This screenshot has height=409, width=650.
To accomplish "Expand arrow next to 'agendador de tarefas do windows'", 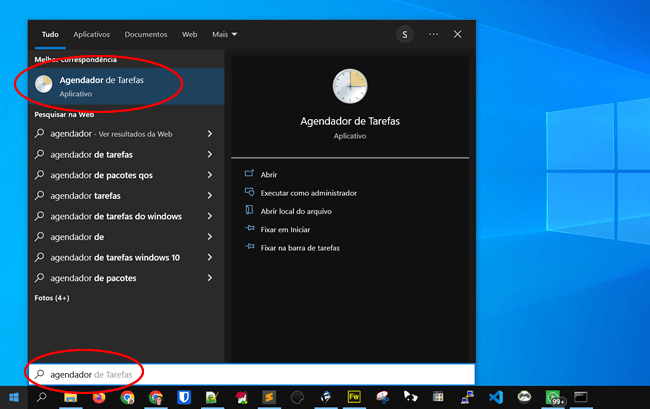I will (209, 216).
